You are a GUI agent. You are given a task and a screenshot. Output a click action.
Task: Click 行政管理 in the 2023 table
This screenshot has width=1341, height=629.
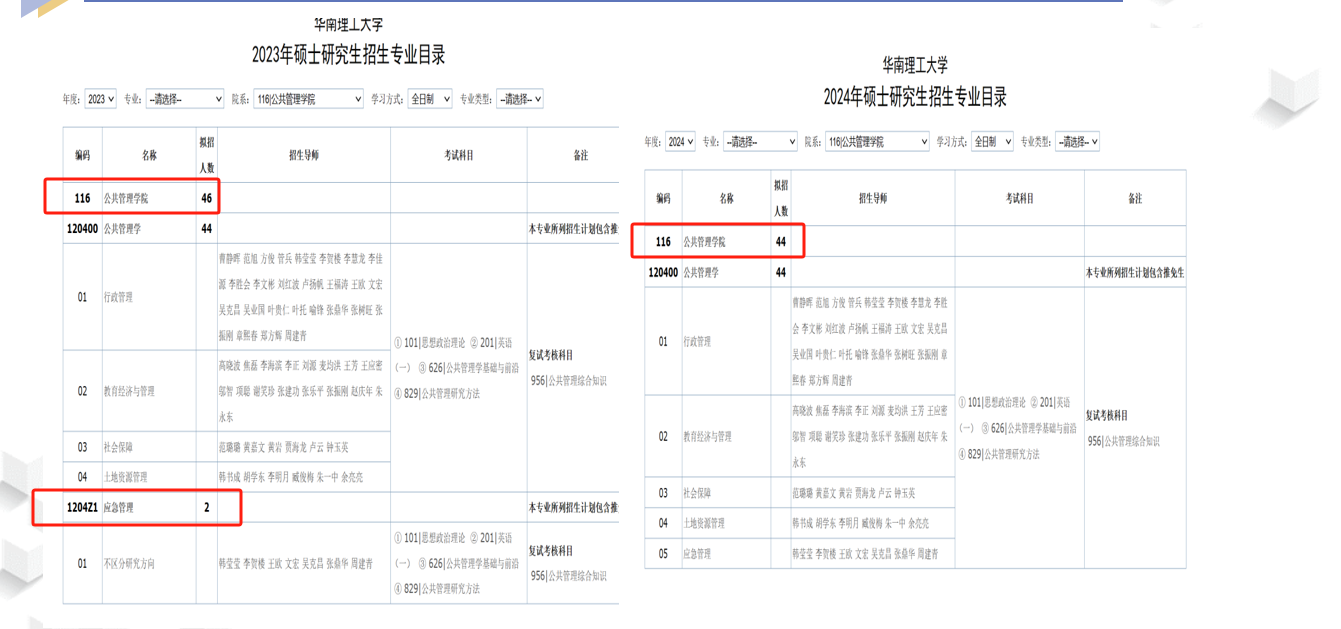point(118,297)
